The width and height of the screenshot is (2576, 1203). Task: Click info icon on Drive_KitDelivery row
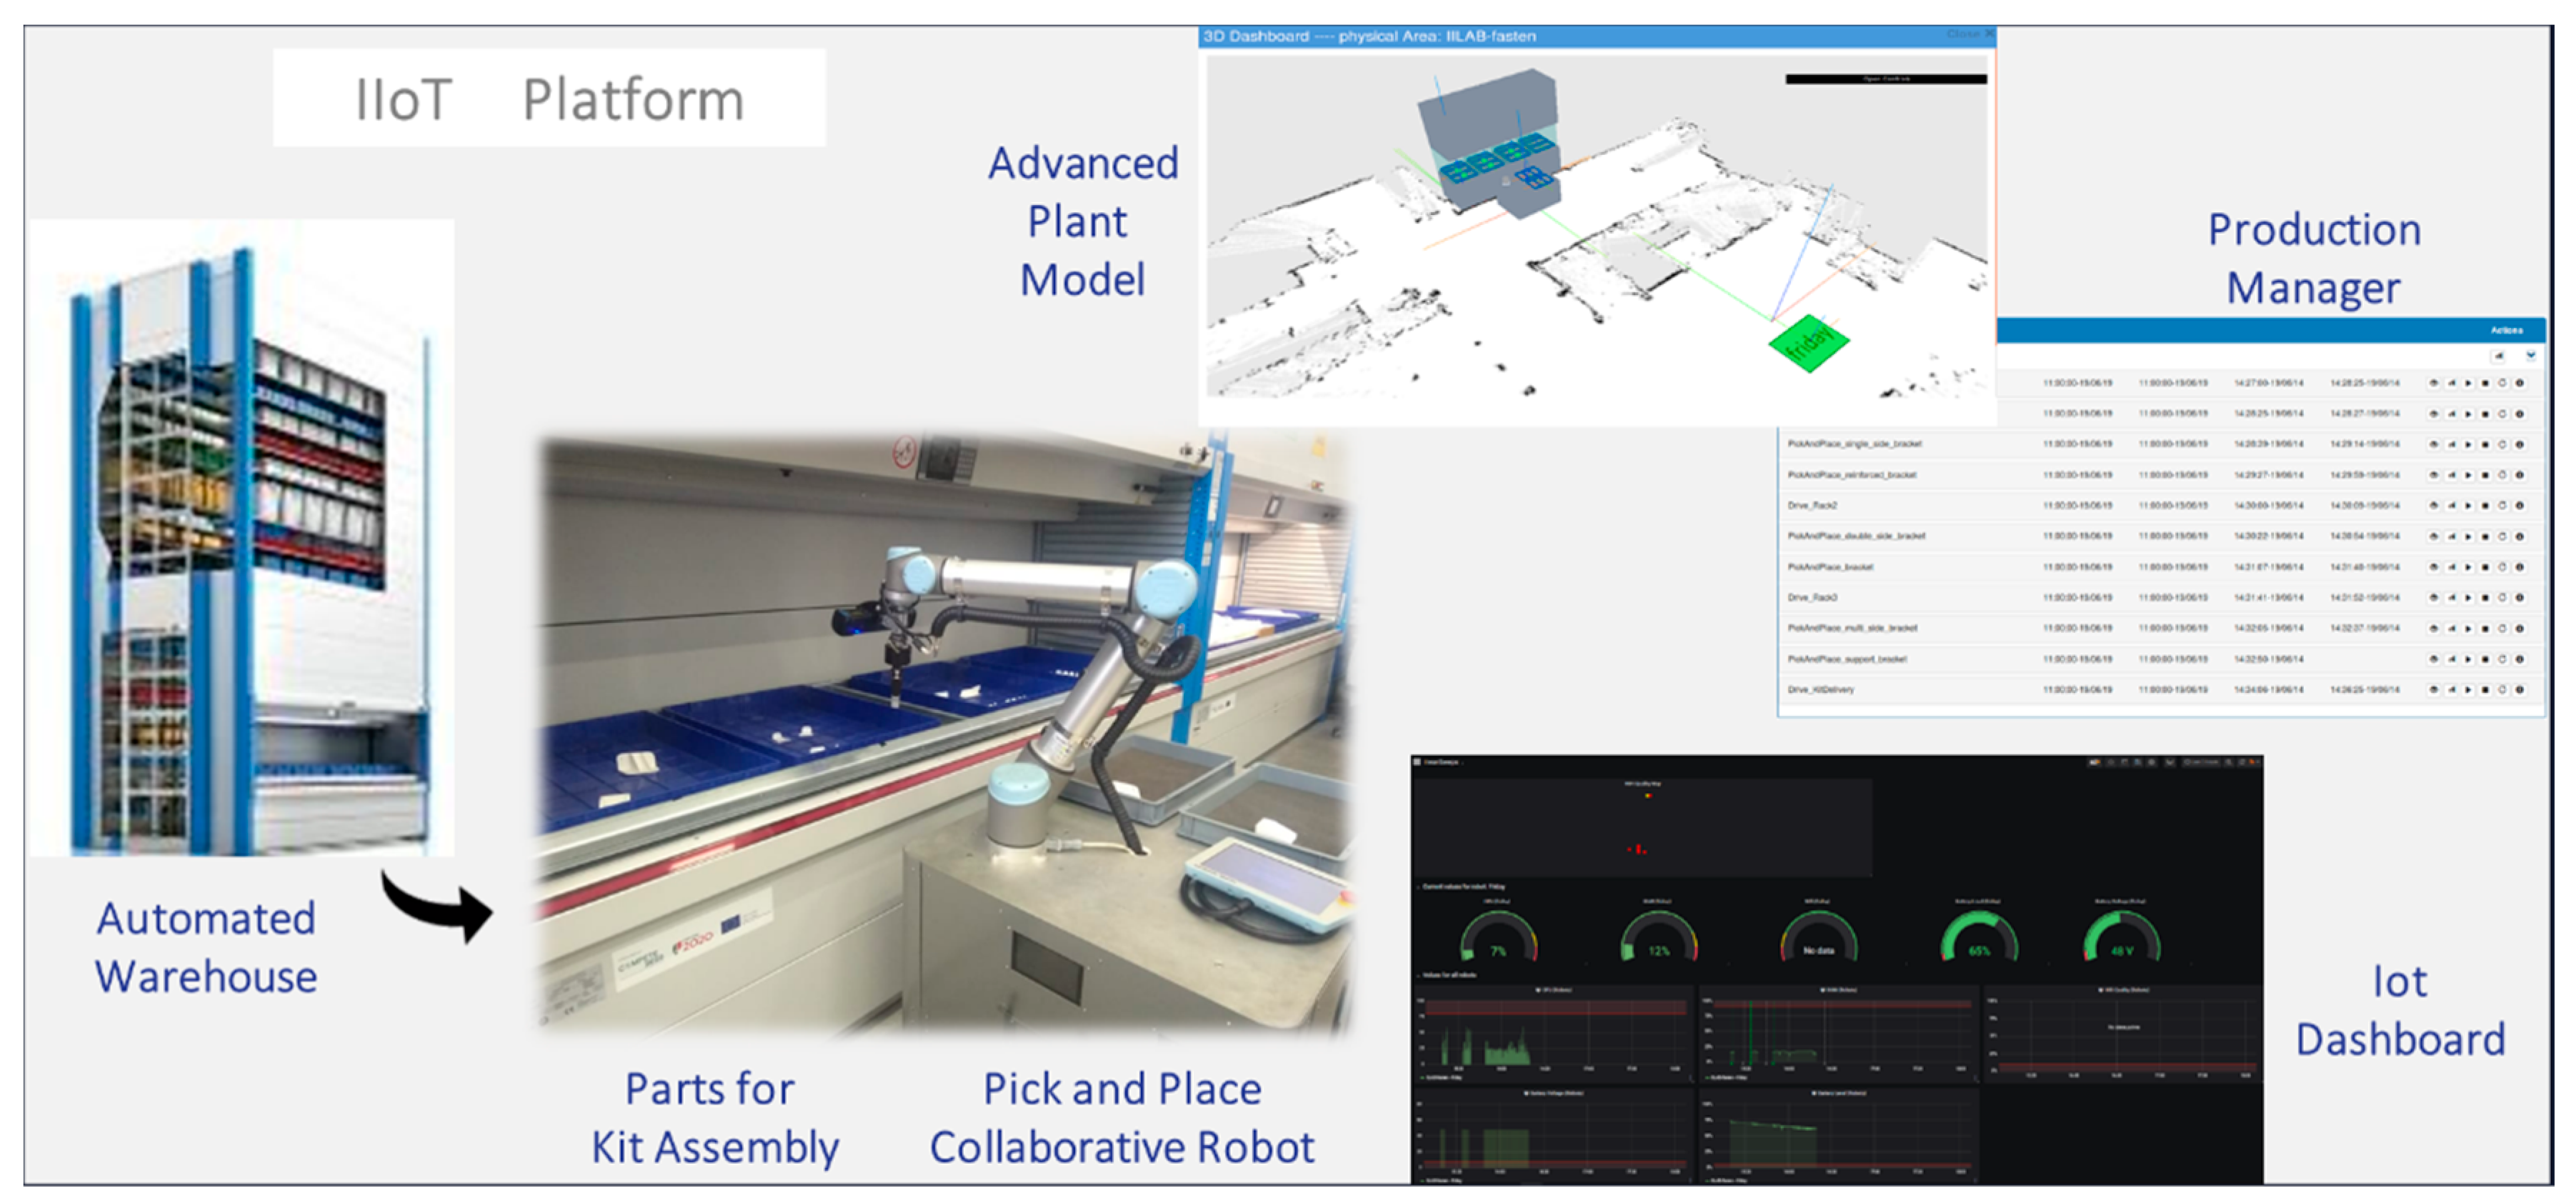click(2519, 690)
